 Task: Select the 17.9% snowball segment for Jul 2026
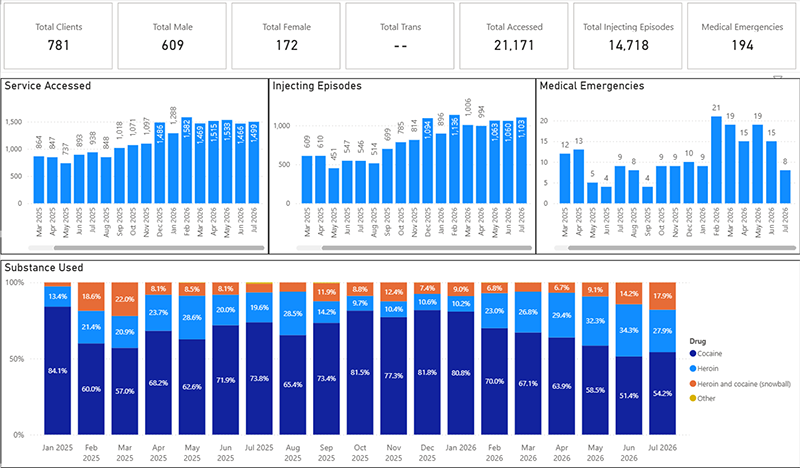(662, 296)
